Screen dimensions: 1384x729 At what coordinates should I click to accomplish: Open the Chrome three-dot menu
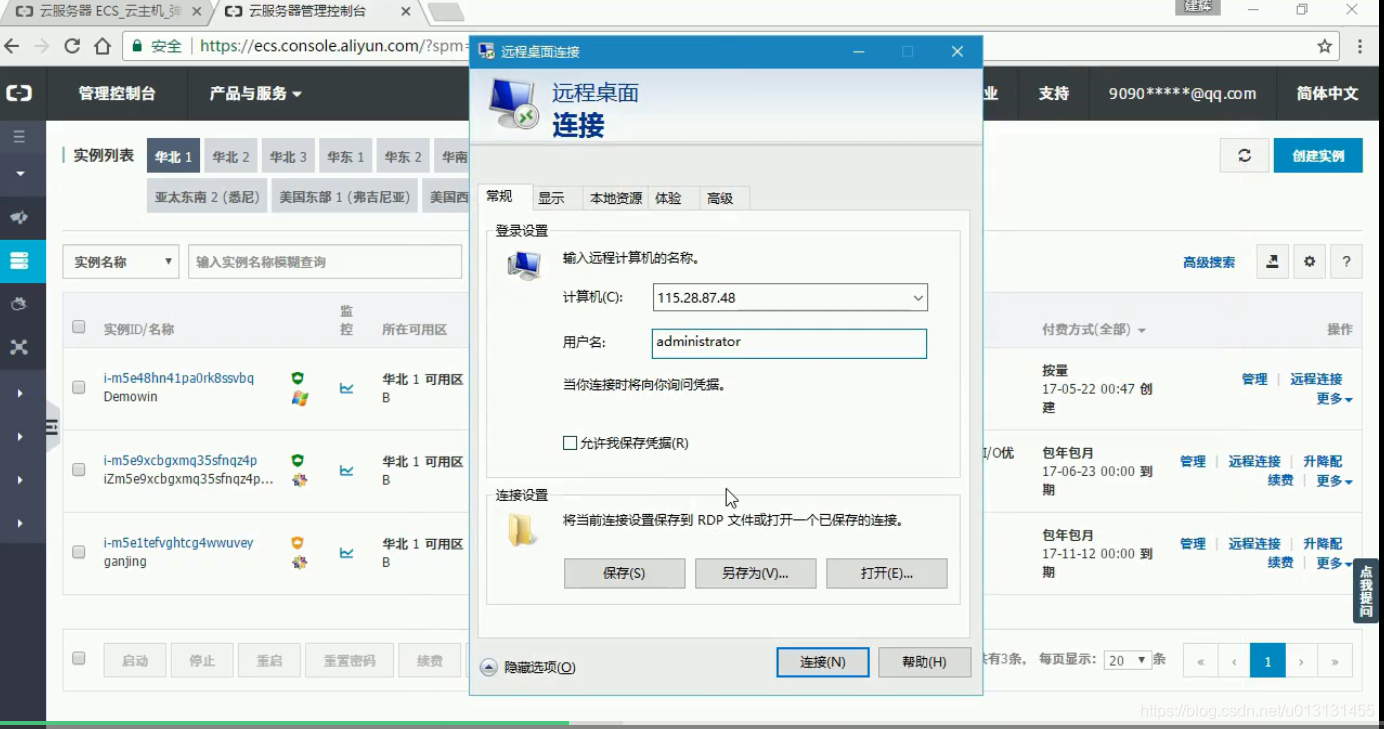pyautogui.click(x=1360, y=46)
